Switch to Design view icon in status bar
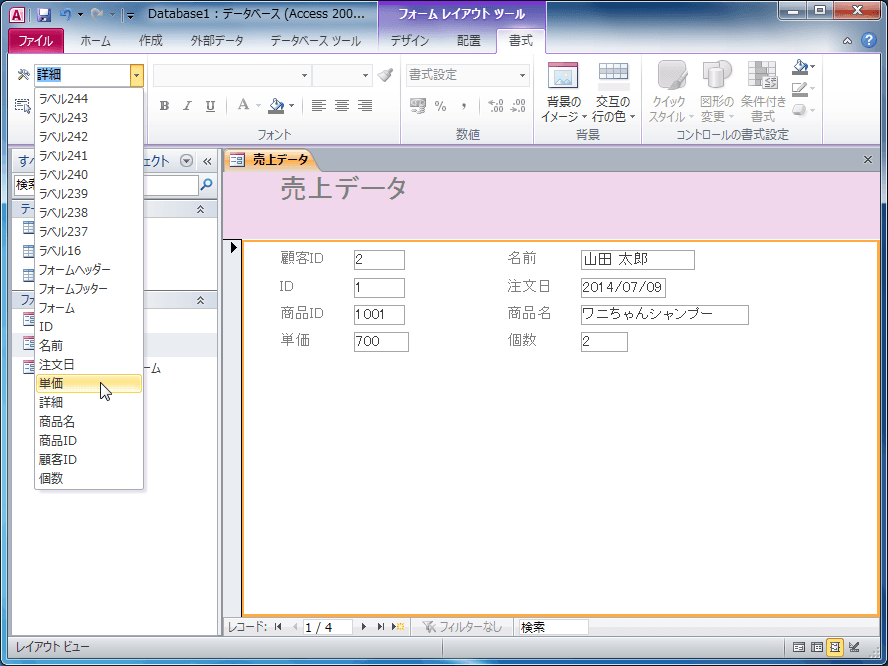888x666 pixels. tap(855, 647)
